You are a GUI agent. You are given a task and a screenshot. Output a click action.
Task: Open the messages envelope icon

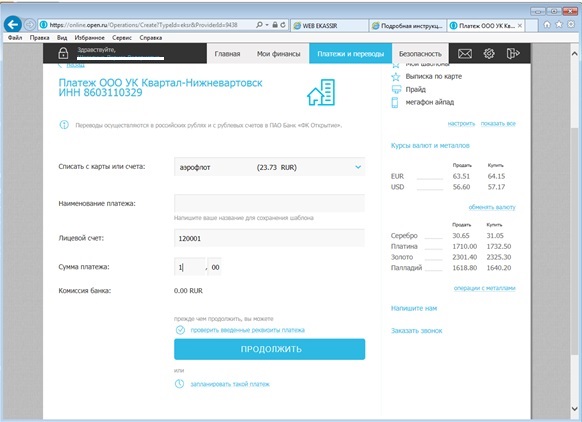(x=465, y=54)
